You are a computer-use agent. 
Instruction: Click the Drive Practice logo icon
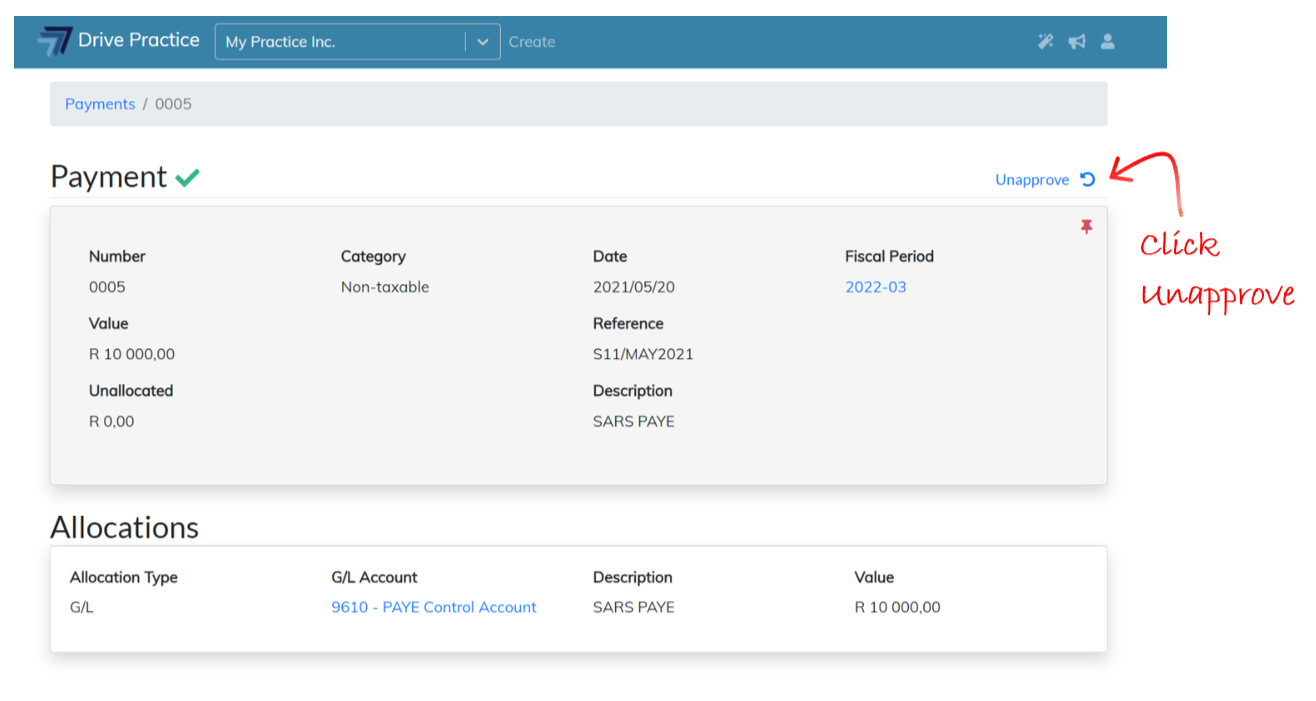click(x=54, y=41)
